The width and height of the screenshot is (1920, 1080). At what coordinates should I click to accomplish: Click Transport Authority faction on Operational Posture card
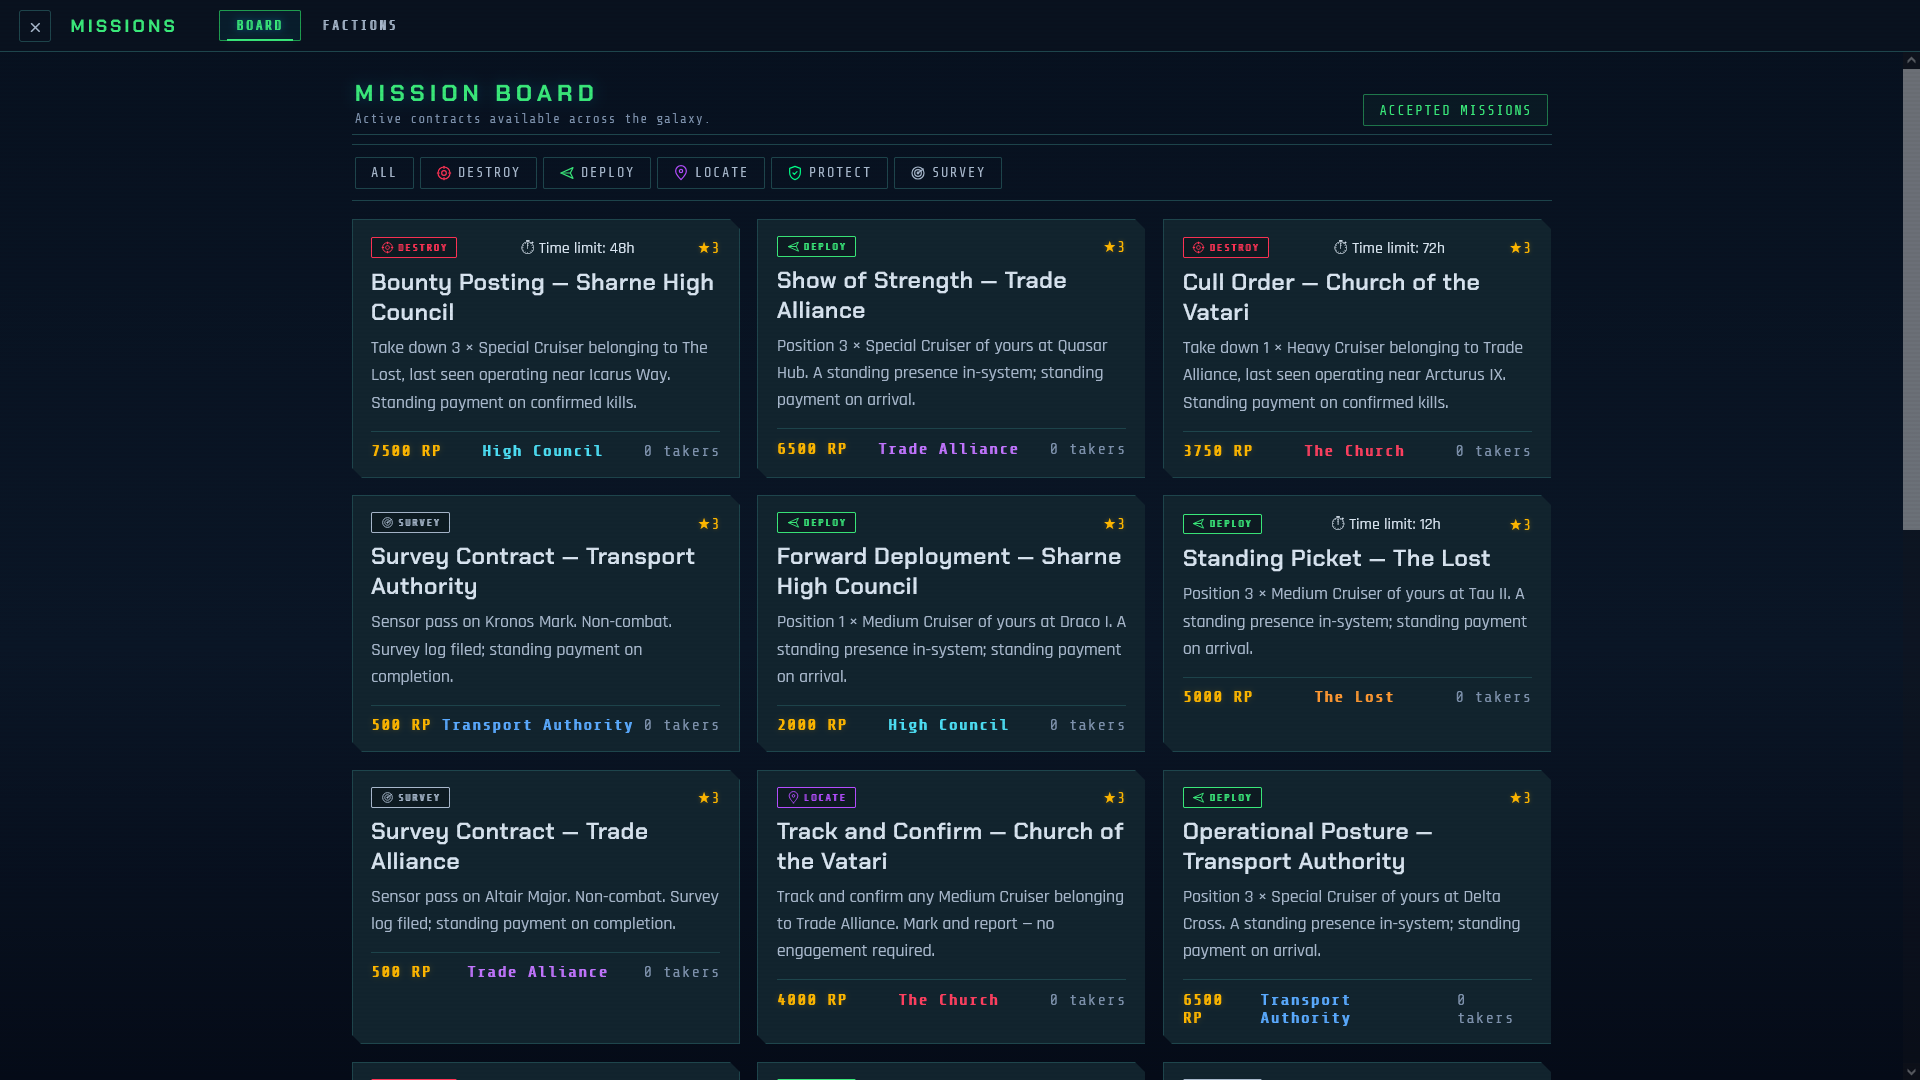pos(1306,1009)
